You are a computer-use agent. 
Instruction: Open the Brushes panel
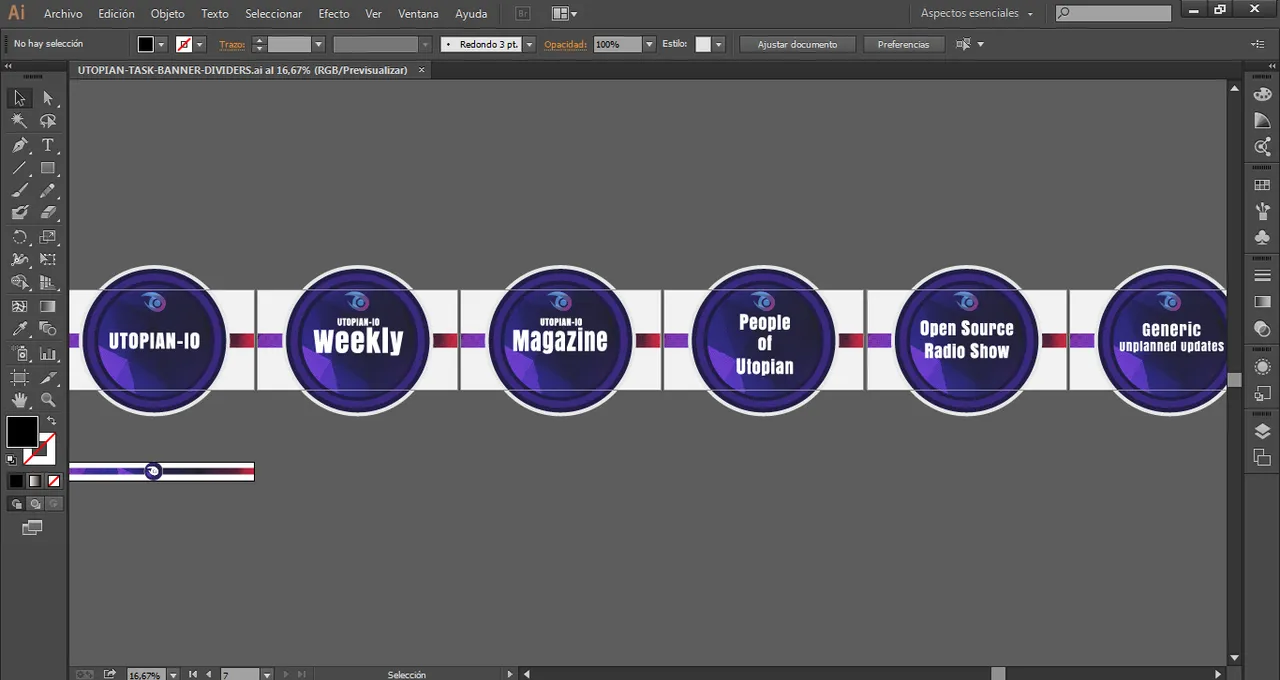pos(1262,211)
